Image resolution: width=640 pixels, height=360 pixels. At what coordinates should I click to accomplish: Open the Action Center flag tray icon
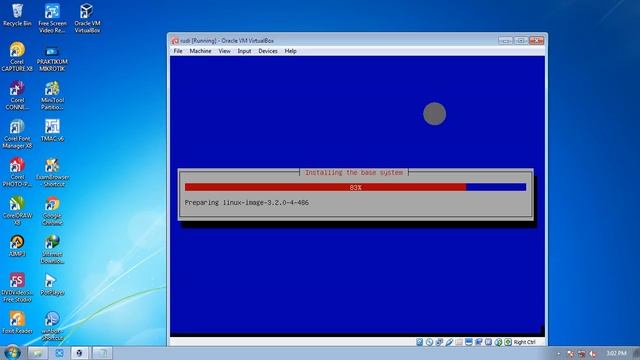tap(570, 353)
